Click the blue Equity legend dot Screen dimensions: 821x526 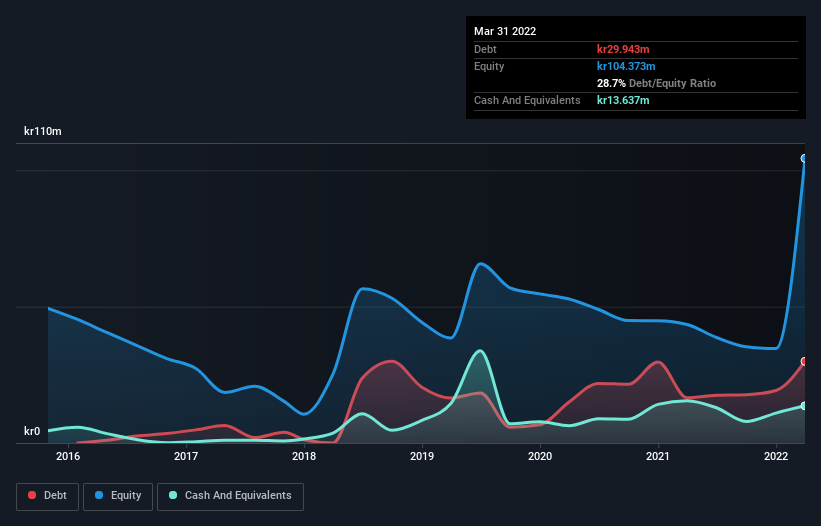(99, 495)
